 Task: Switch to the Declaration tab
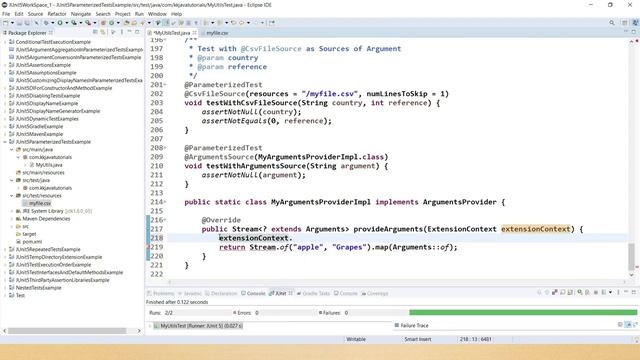tap(221, 293)
